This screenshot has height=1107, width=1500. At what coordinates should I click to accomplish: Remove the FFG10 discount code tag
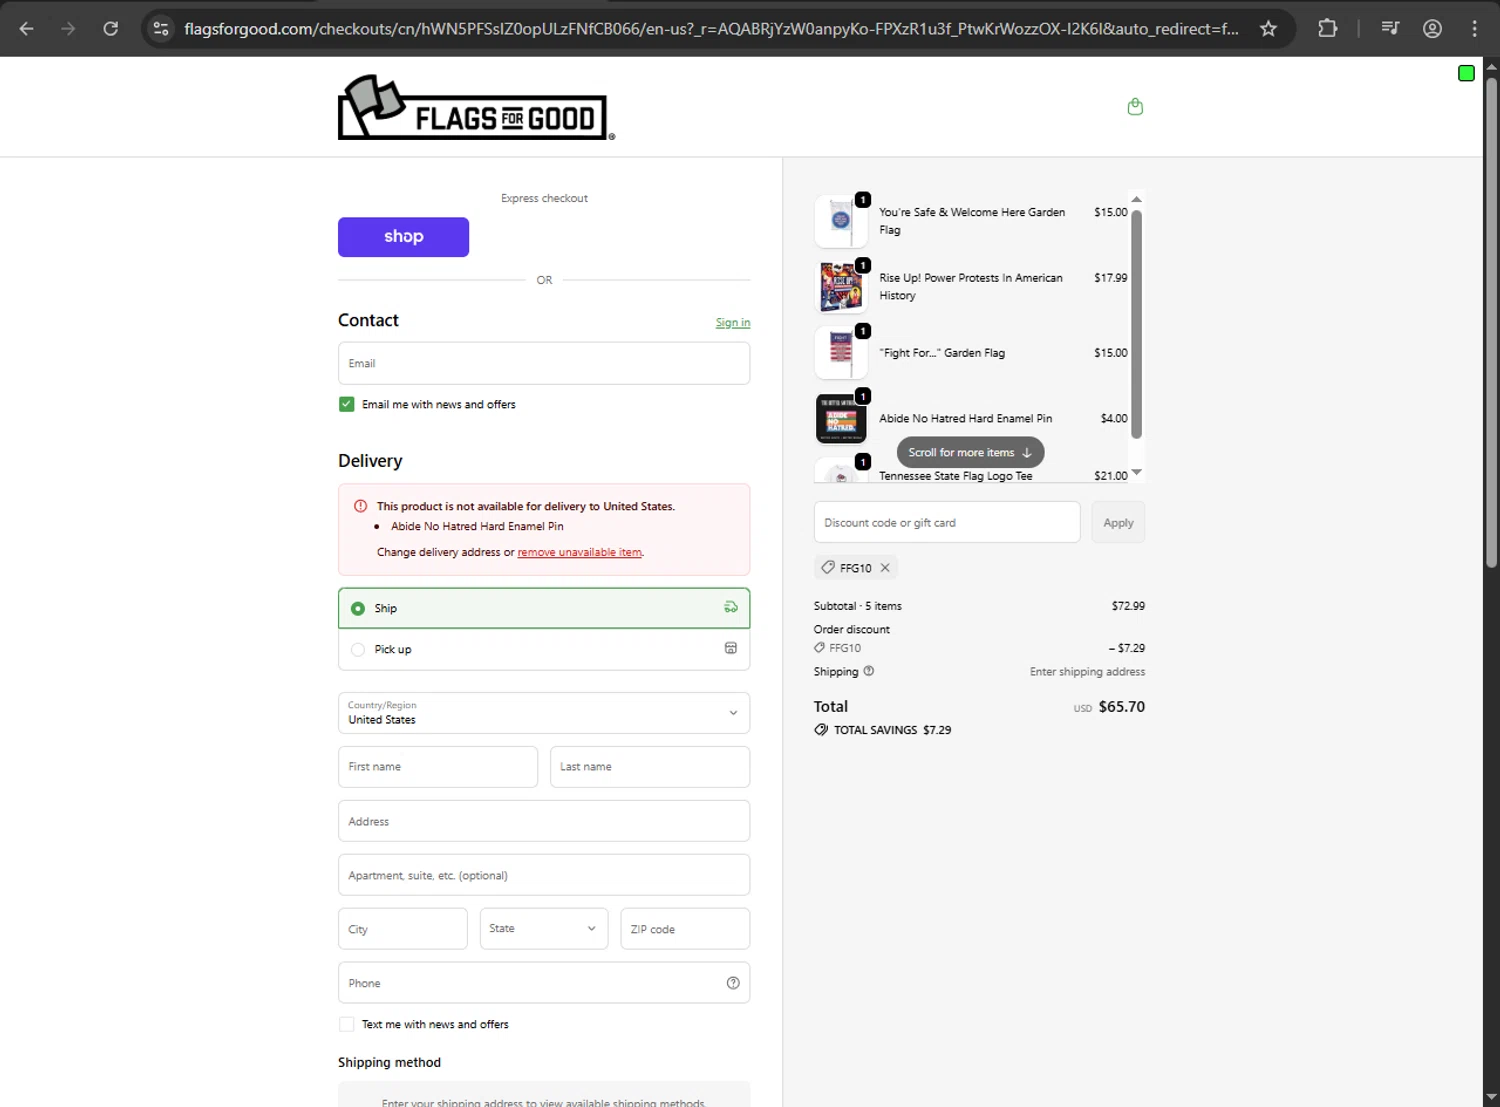(885, 568)
